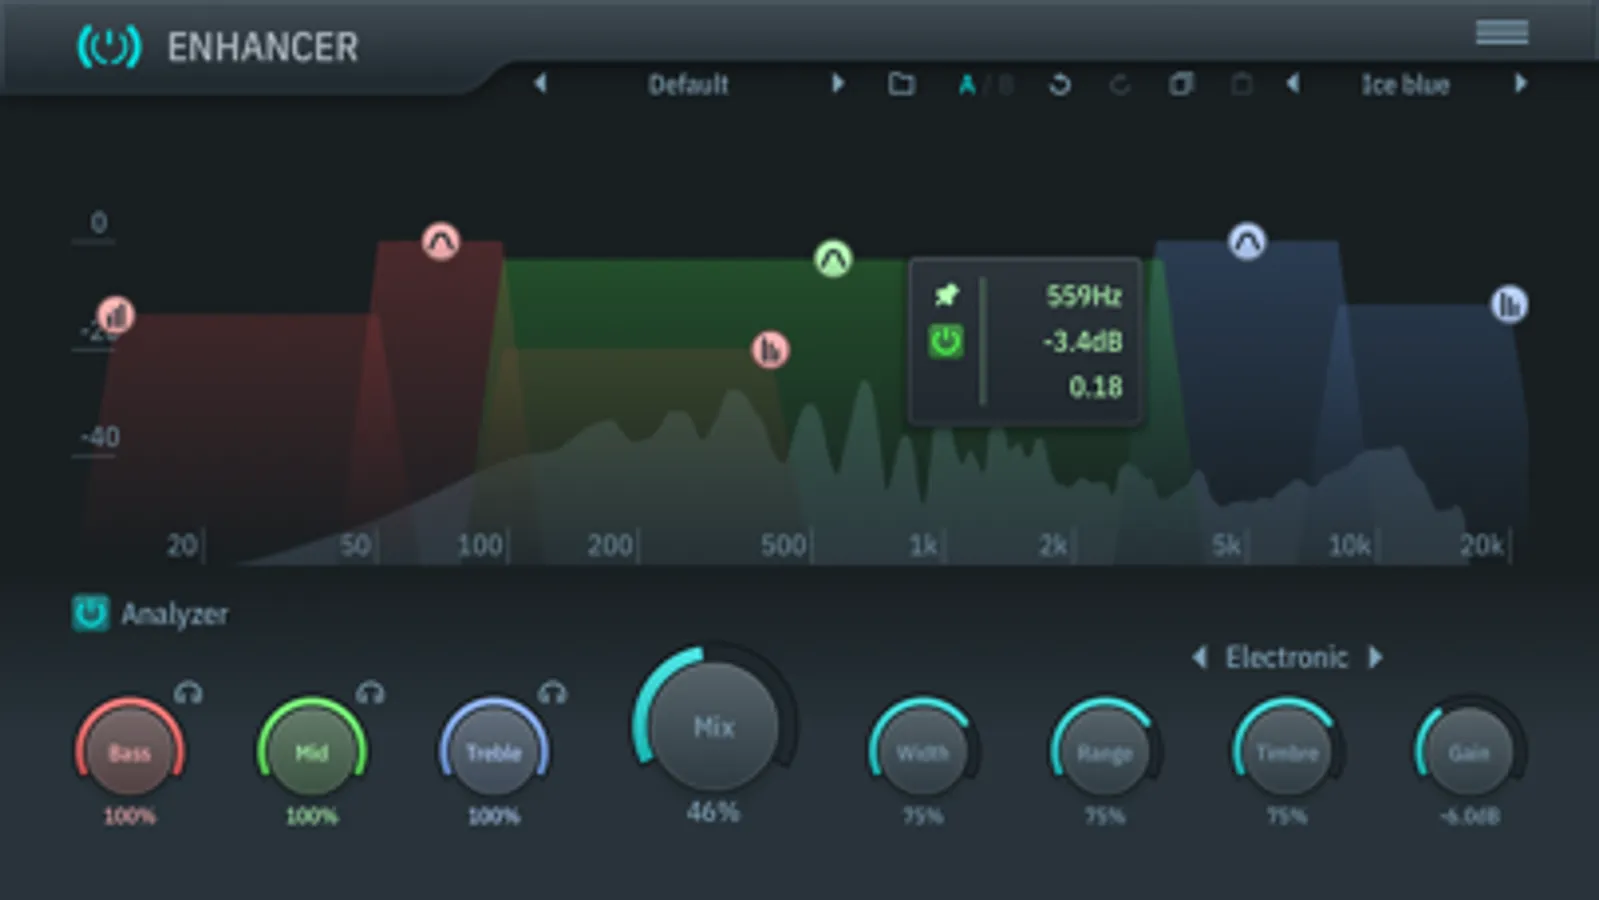Click the Gain knob
Viewport: 1599px width, 900px height.
pos(1468,751)
